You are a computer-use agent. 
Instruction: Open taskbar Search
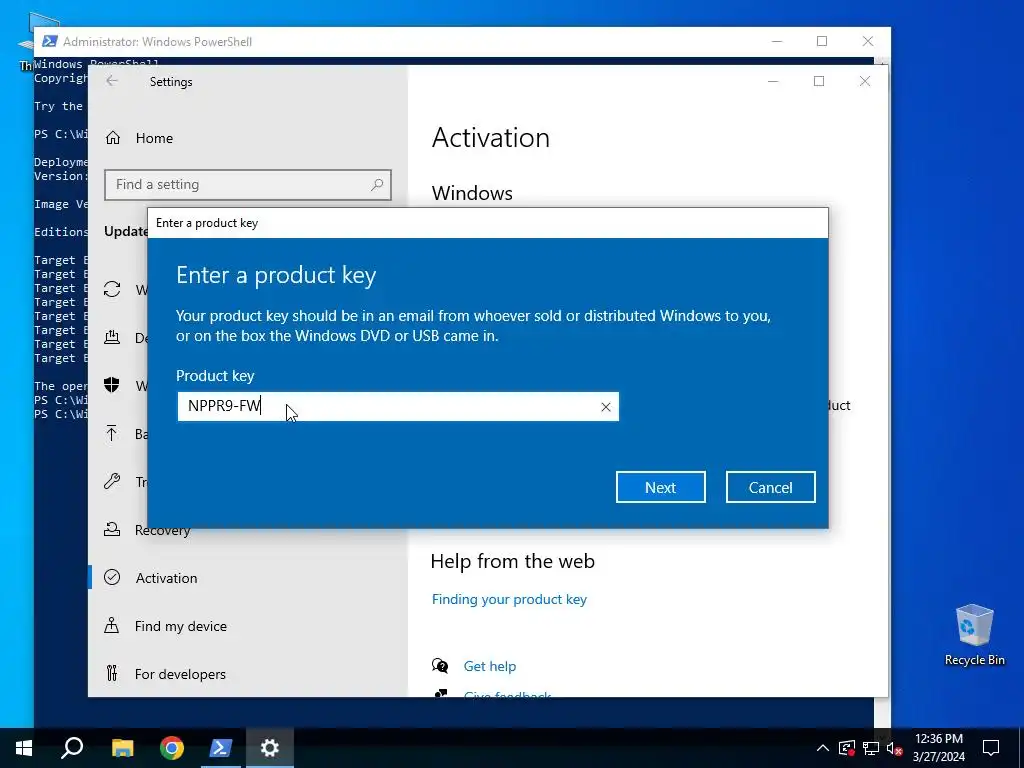click(72, 748)
